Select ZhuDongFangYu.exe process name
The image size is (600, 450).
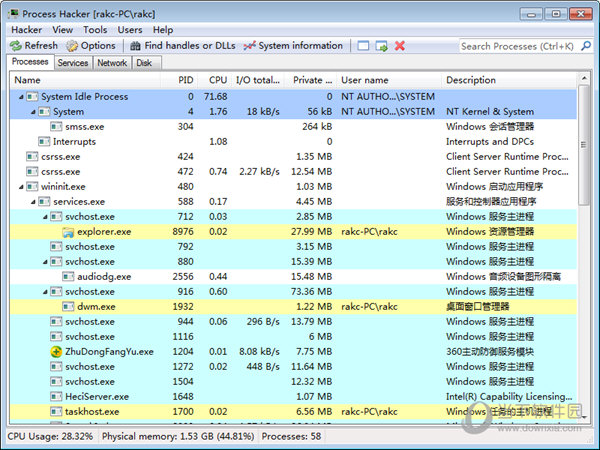pos(109,352)
